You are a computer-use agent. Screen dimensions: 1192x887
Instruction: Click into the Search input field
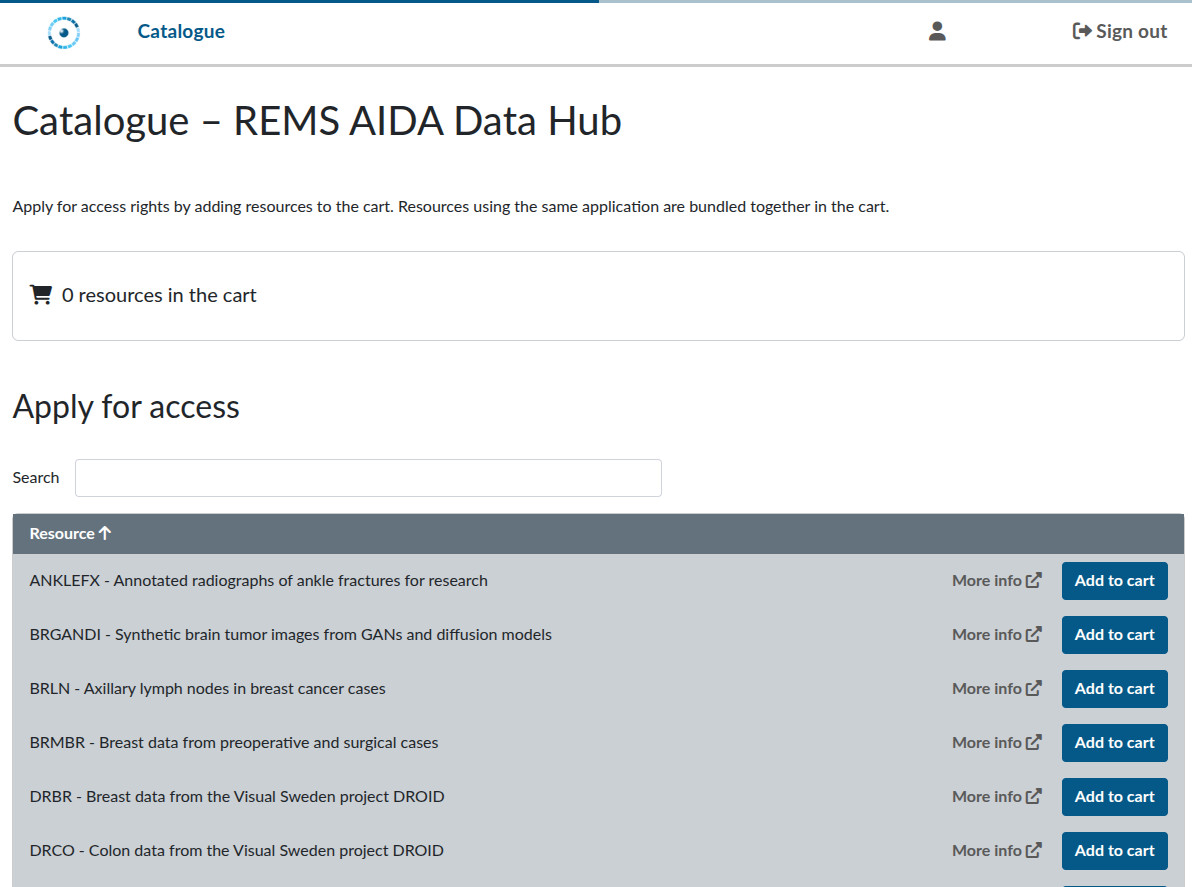368,478
